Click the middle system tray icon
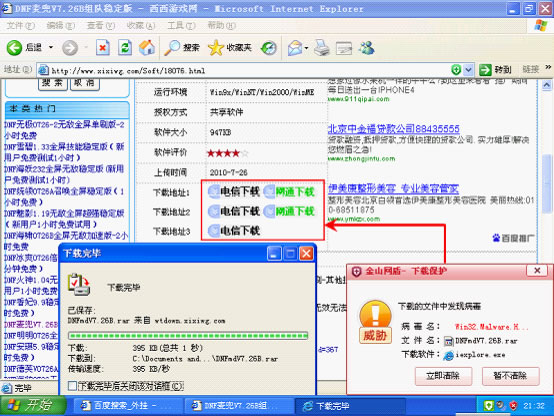 (x=501, y=405)
